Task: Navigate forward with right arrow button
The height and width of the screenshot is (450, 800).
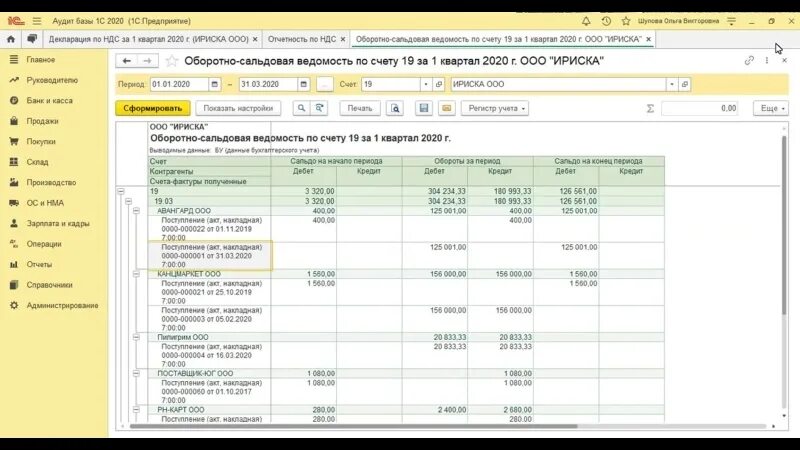Action: [x=147, y=61]
